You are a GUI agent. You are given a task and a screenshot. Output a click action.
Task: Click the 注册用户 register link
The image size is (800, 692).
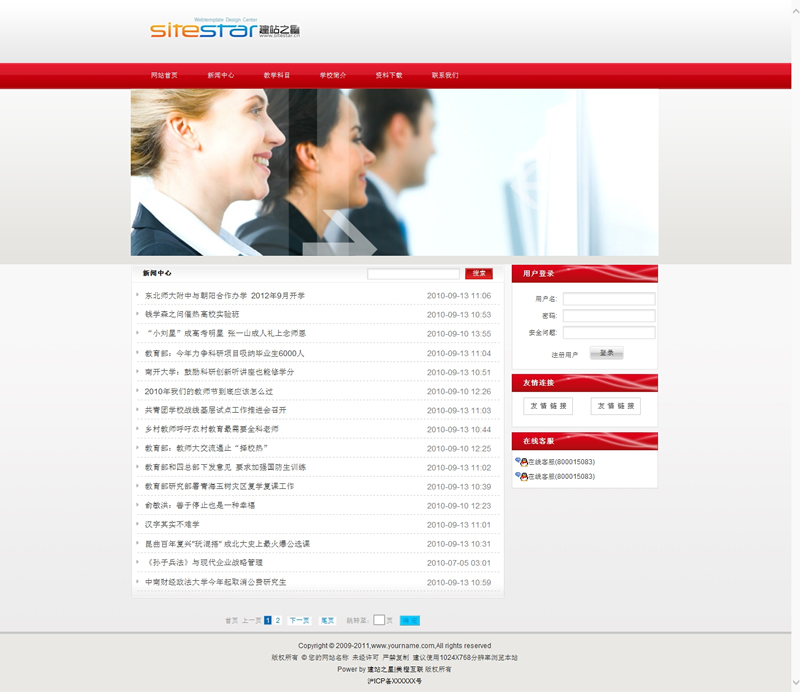565,354
